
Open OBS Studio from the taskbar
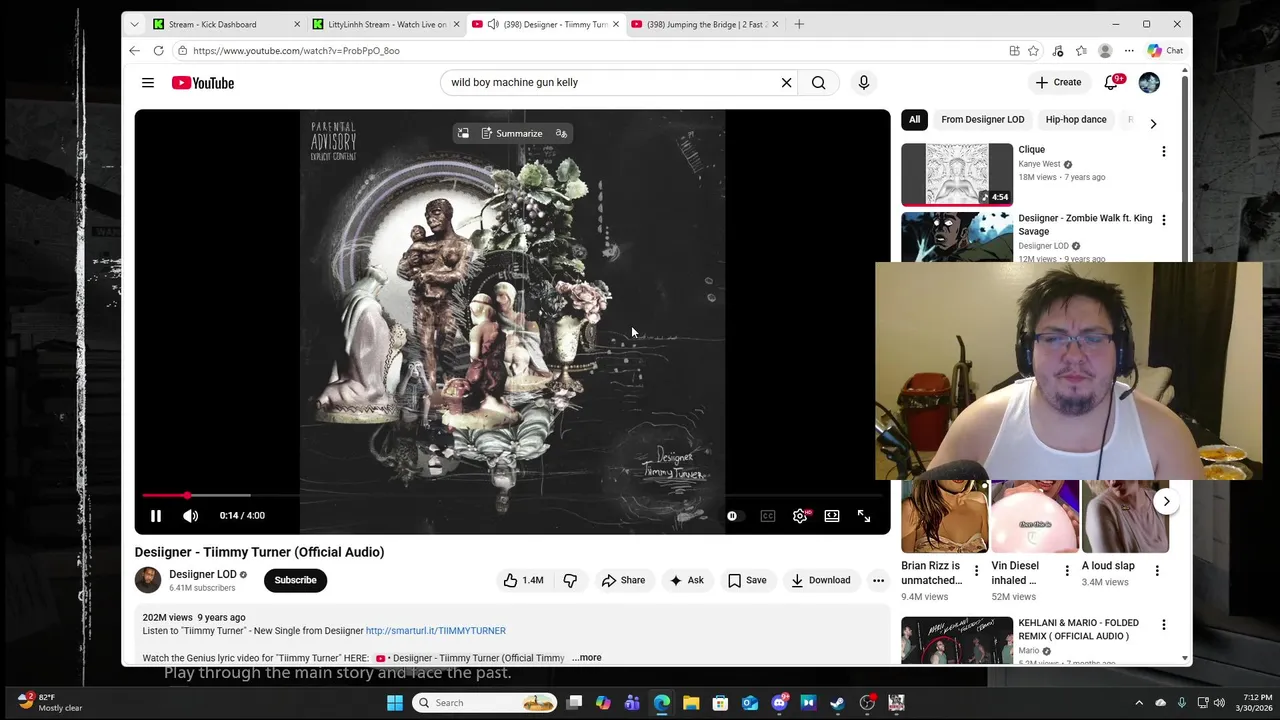pyautogui.click(x=867, y=703)
